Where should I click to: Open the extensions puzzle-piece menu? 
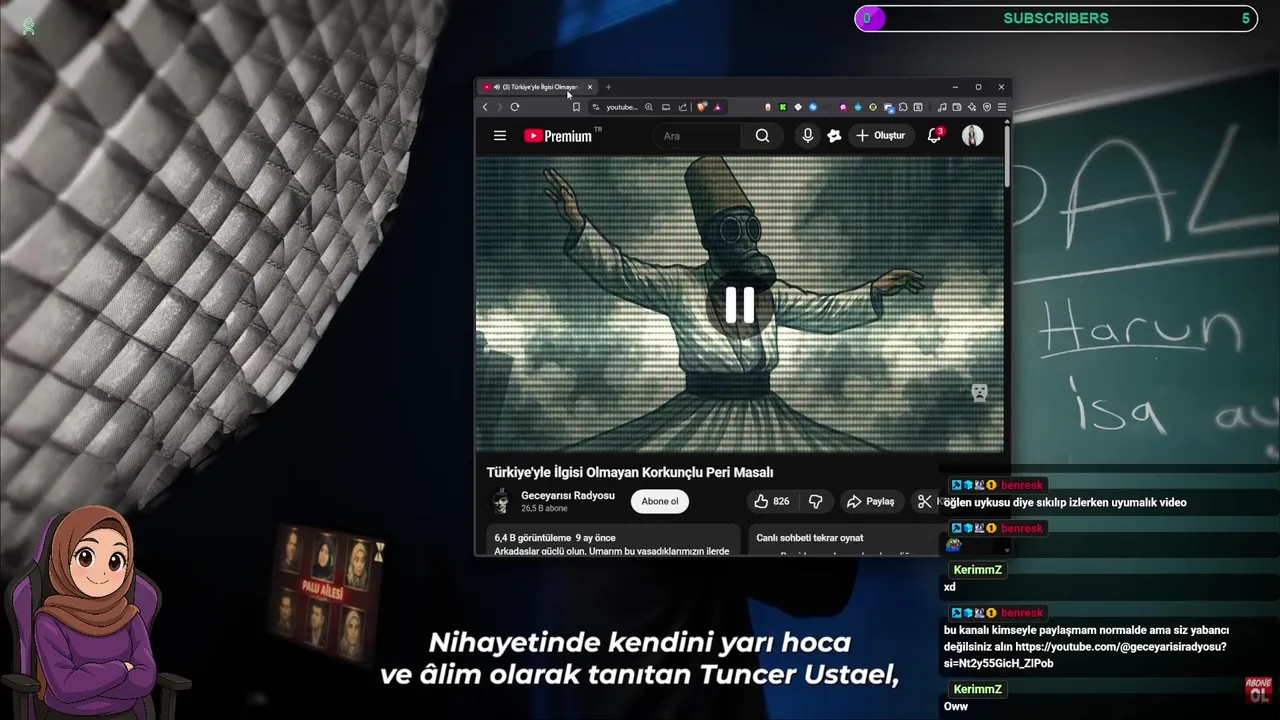pyautogui.click(x=903, y=107)
